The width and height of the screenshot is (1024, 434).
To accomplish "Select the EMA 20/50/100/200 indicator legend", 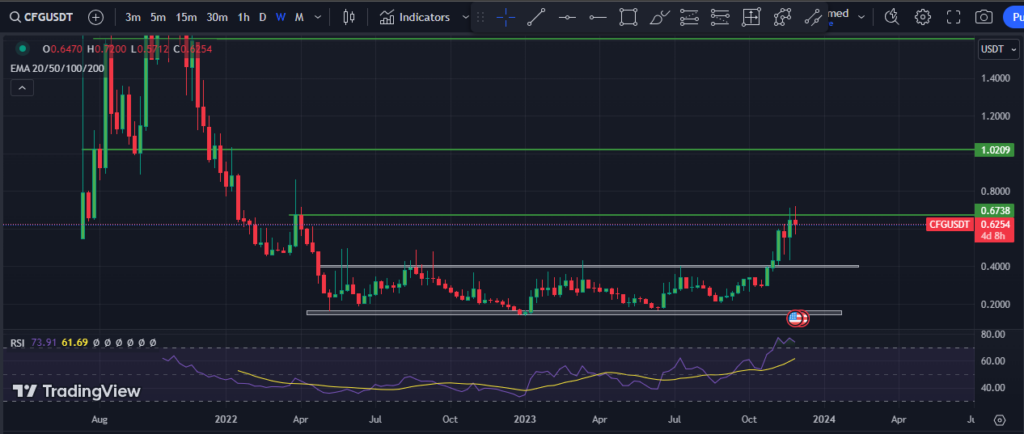I will coord(57,67).
